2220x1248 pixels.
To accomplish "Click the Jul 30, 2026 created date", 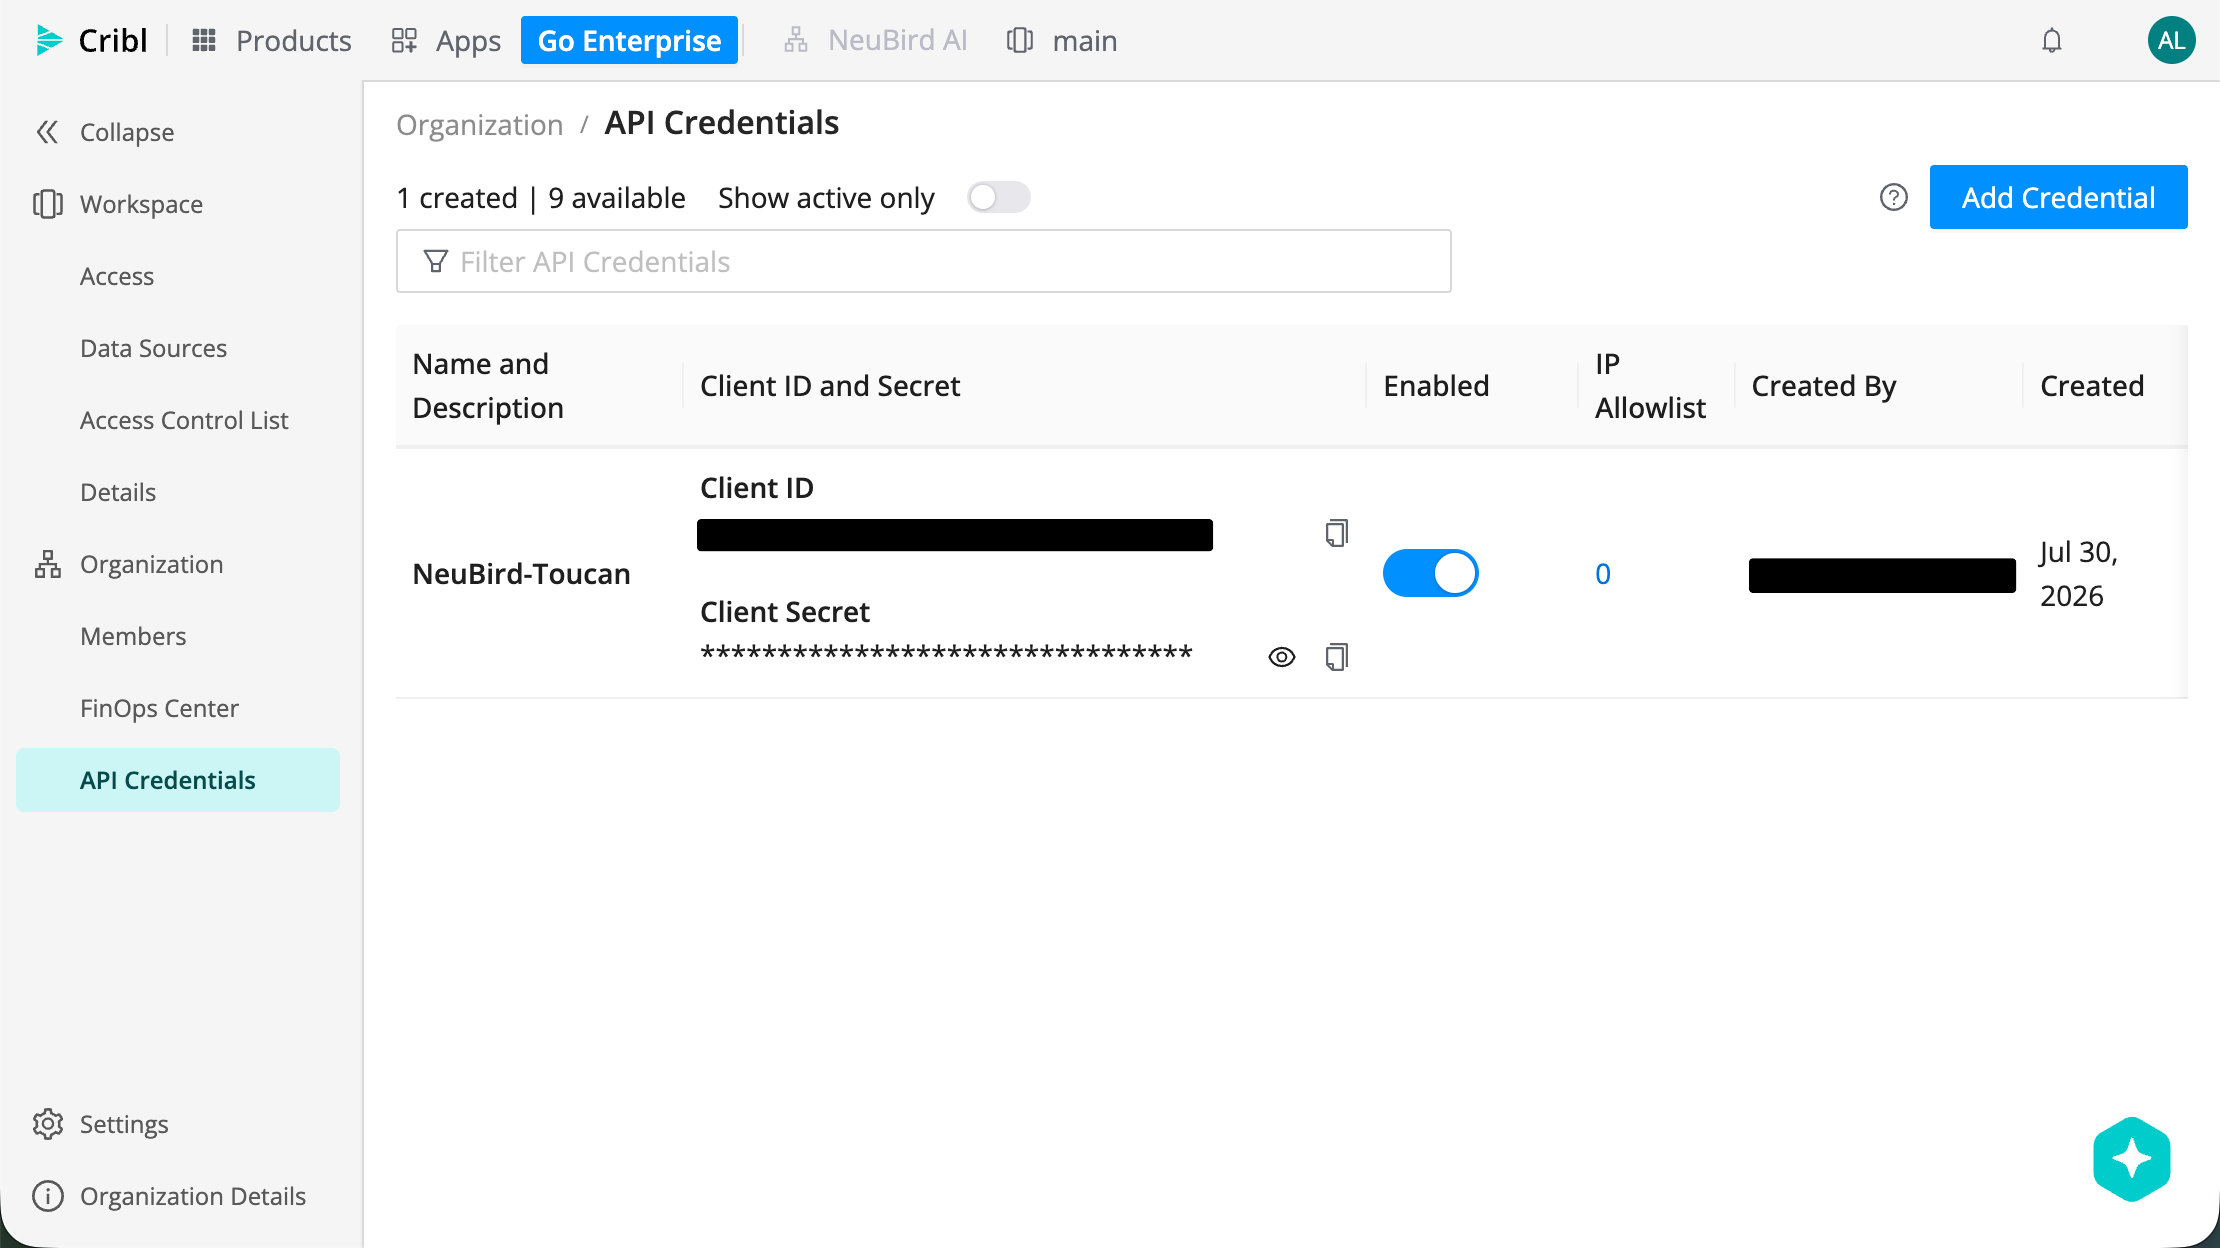I will (x=2079, y=574).
